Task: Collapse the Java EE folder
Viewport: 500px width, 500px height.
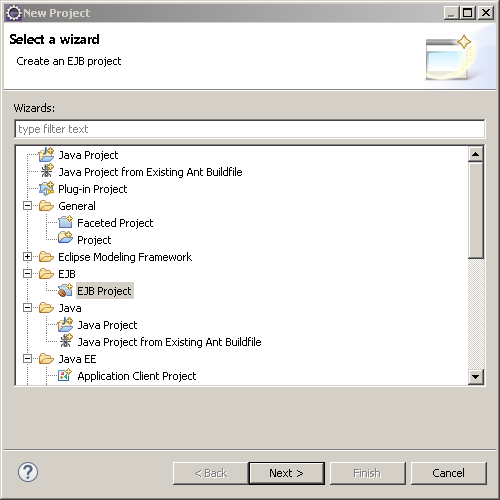Action: (27, 359)
